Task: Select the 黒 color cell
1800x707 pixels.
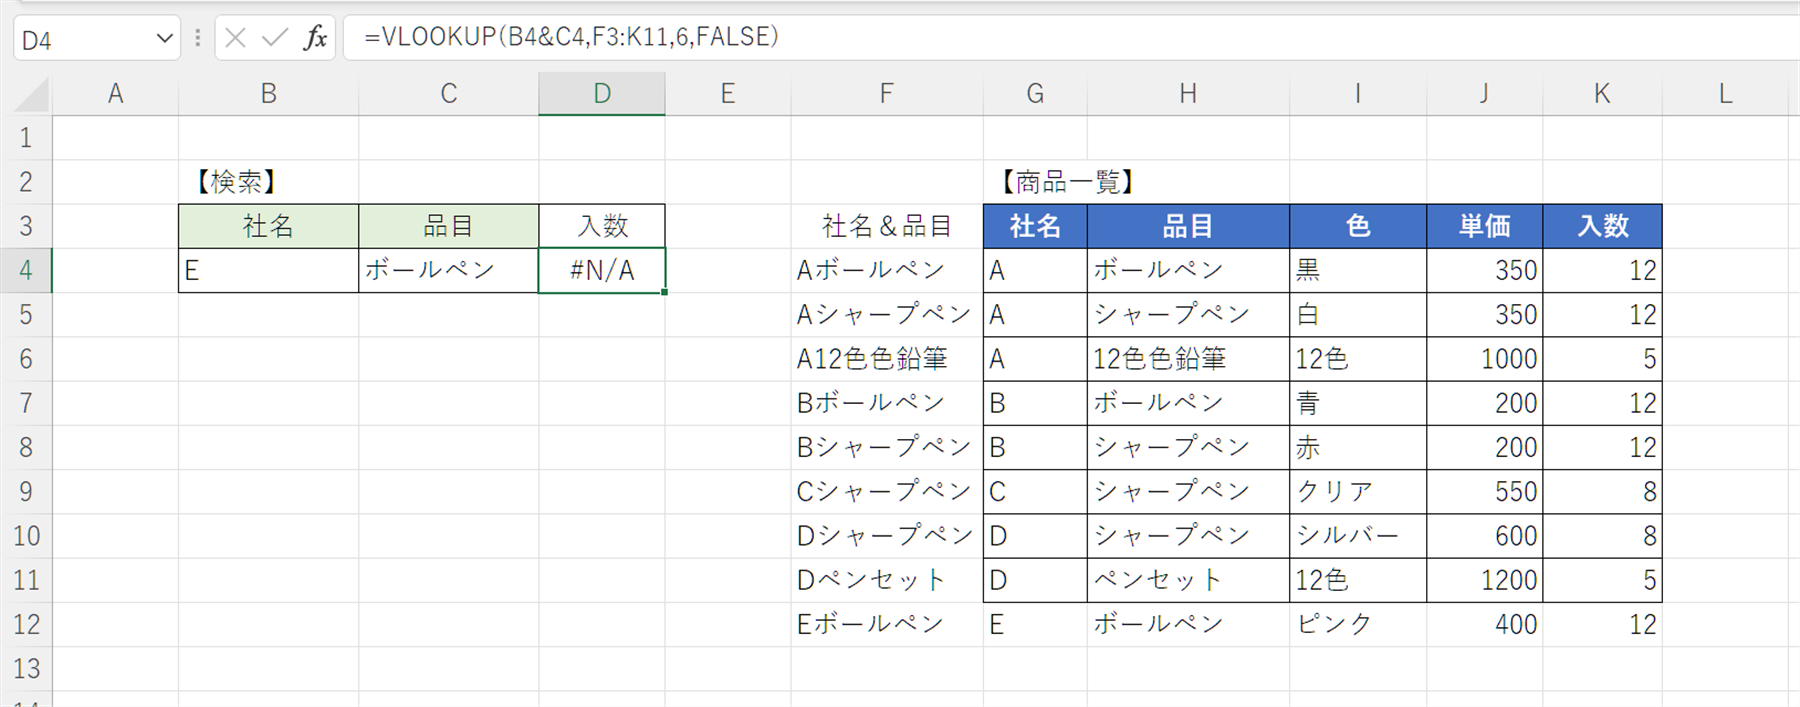Action: [1358, 270]
